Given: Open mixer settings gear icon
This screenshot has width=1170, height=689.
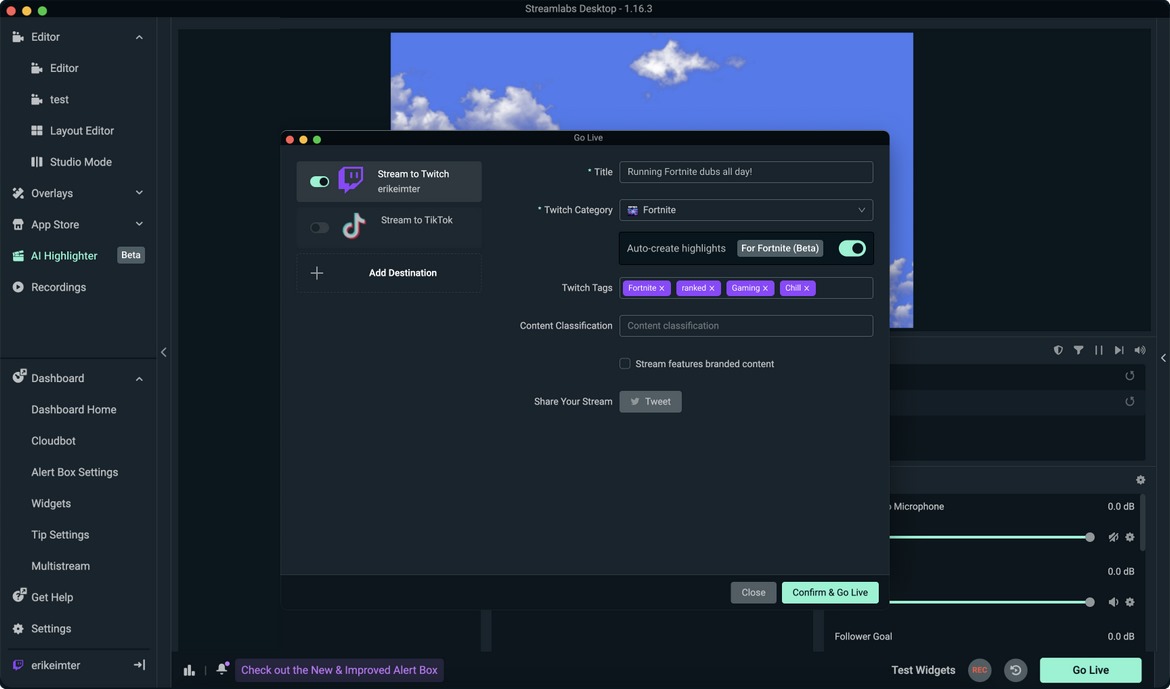Looking at the screenshot, I should (x=1140, y=480).
